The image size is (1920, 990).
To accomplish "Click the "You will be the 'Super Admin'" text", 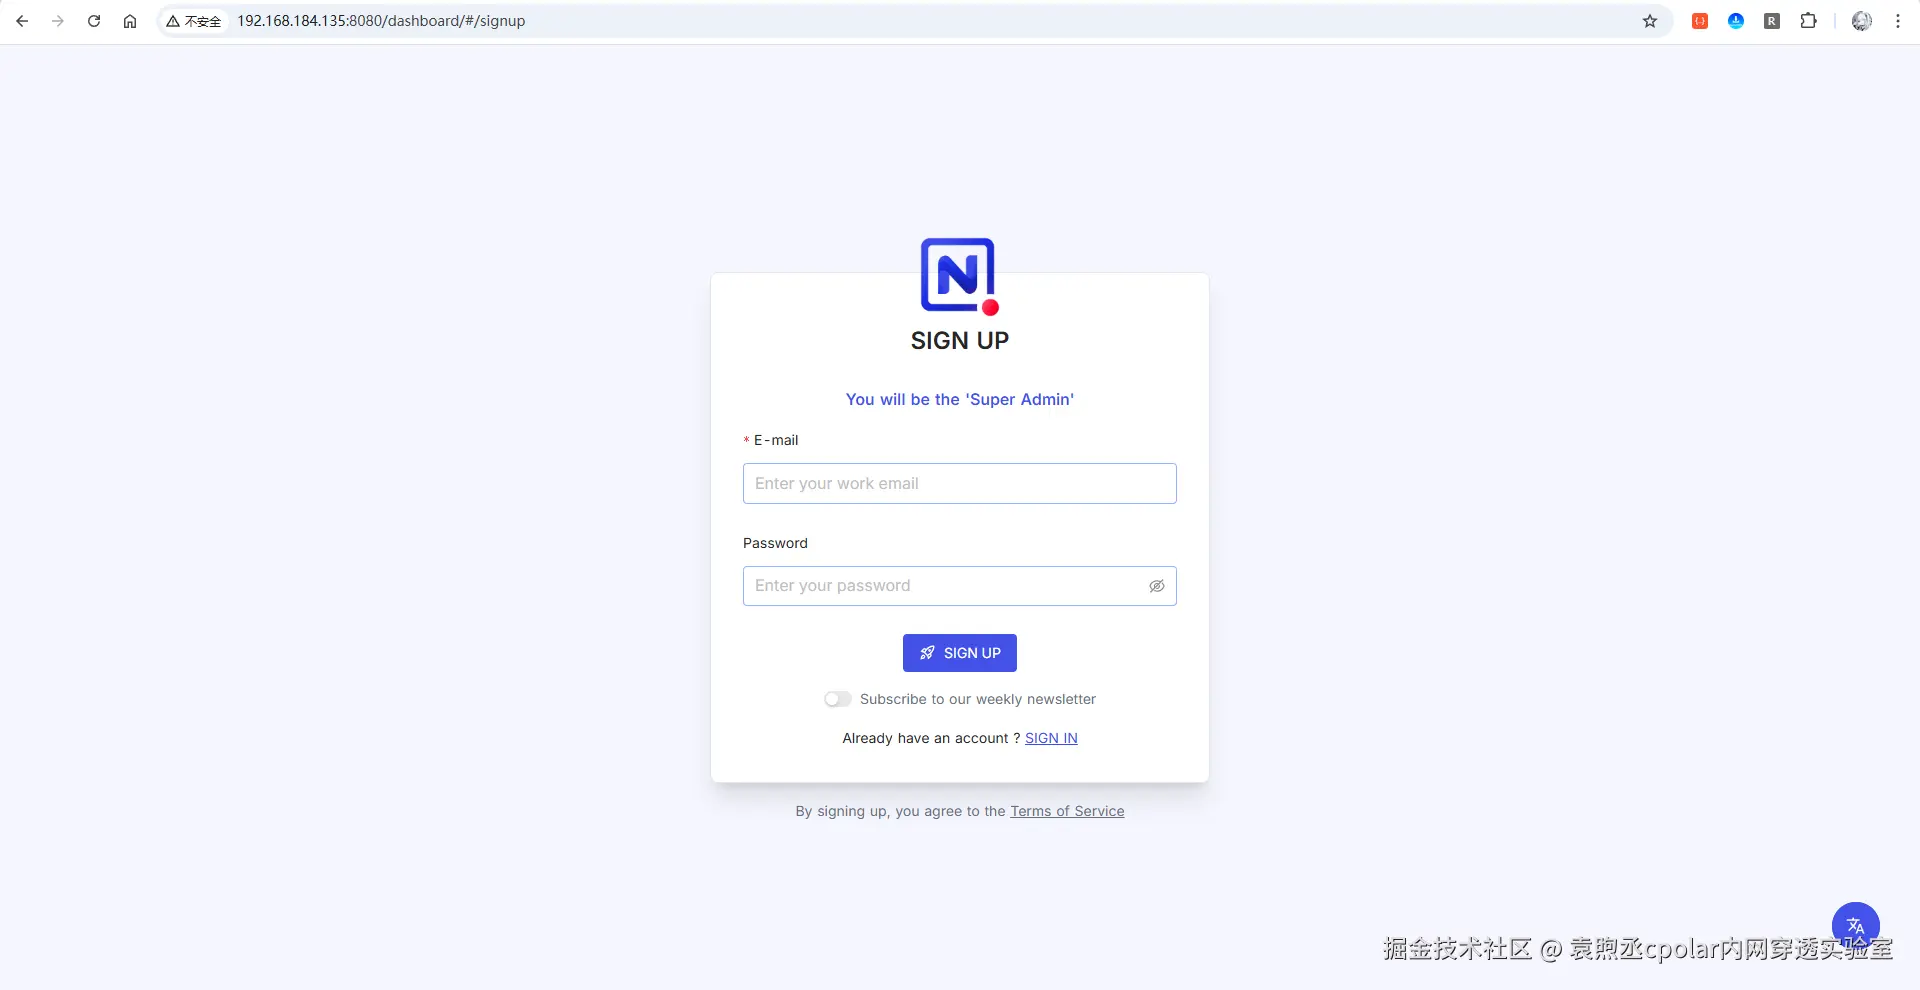I will [x=960, y=399].
